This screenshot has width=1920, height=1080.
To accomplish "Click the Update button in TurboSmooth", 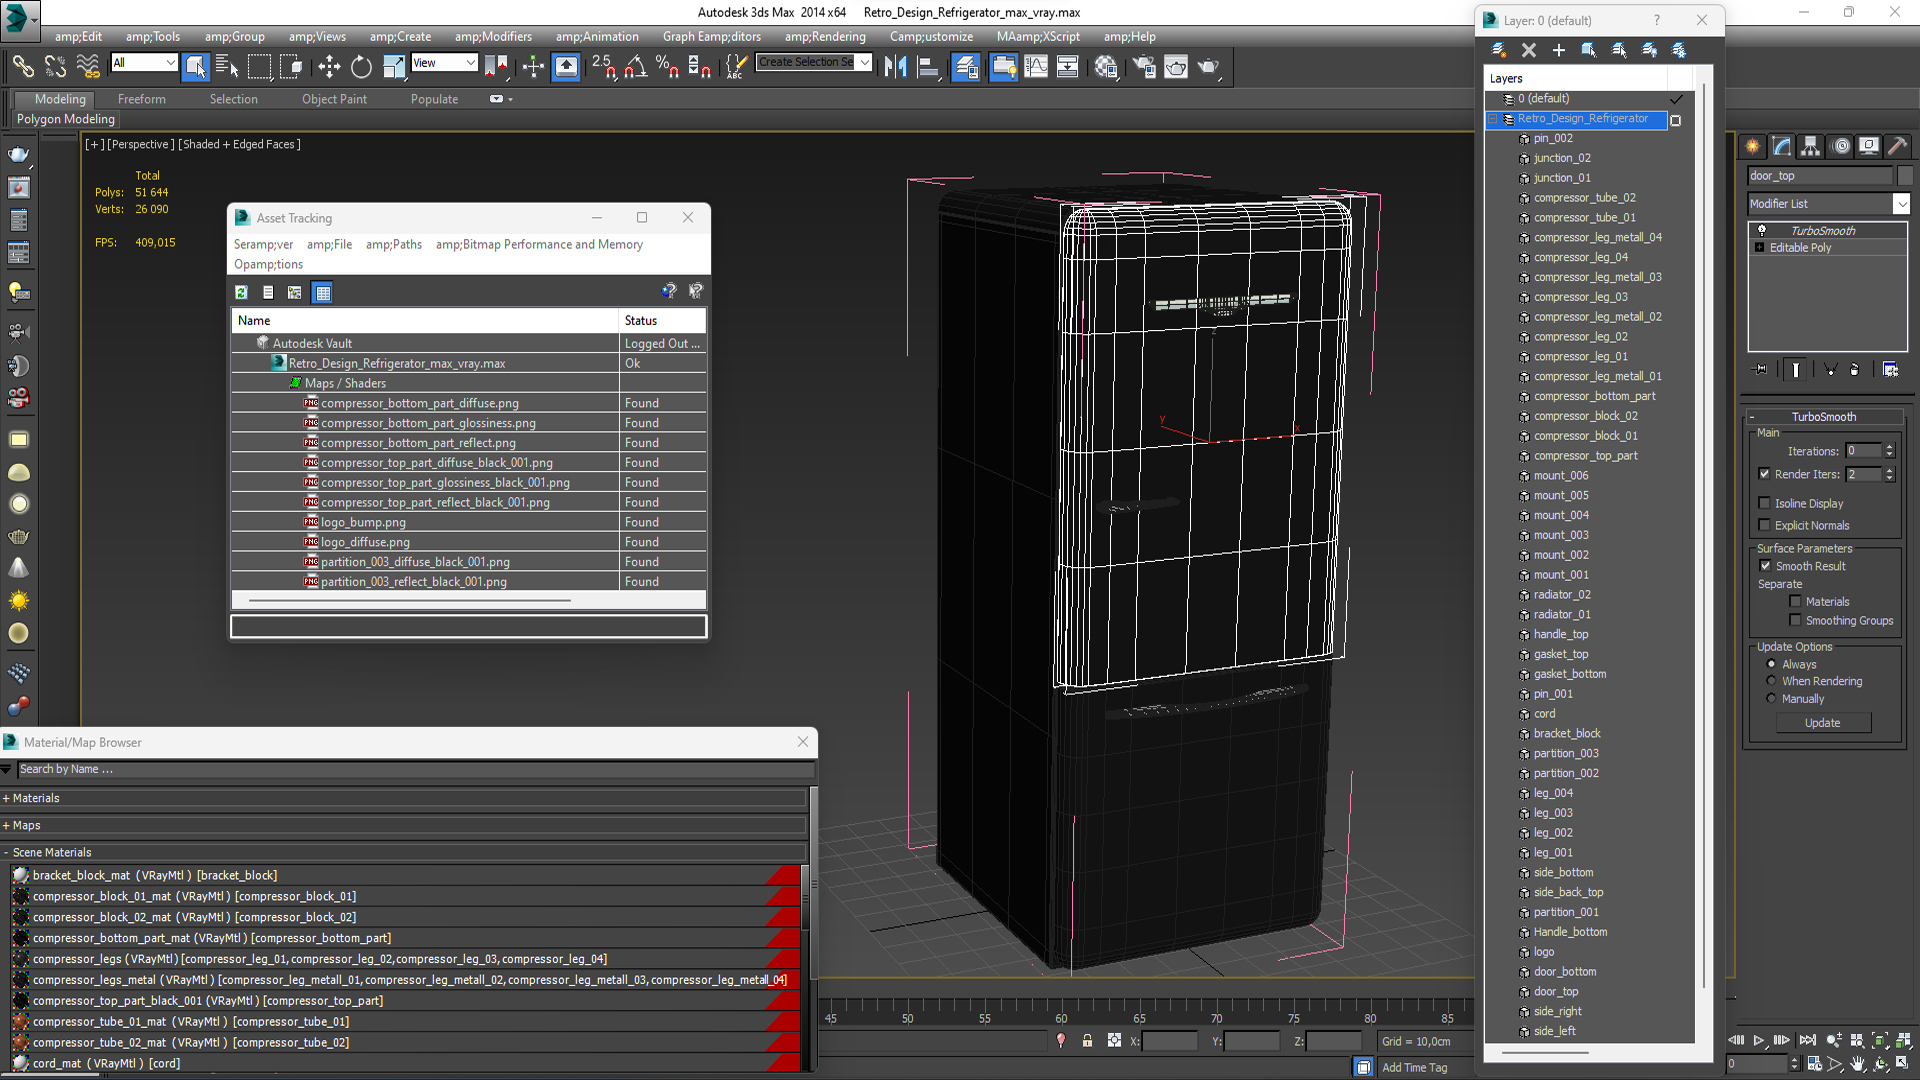I will point(1823,723).
